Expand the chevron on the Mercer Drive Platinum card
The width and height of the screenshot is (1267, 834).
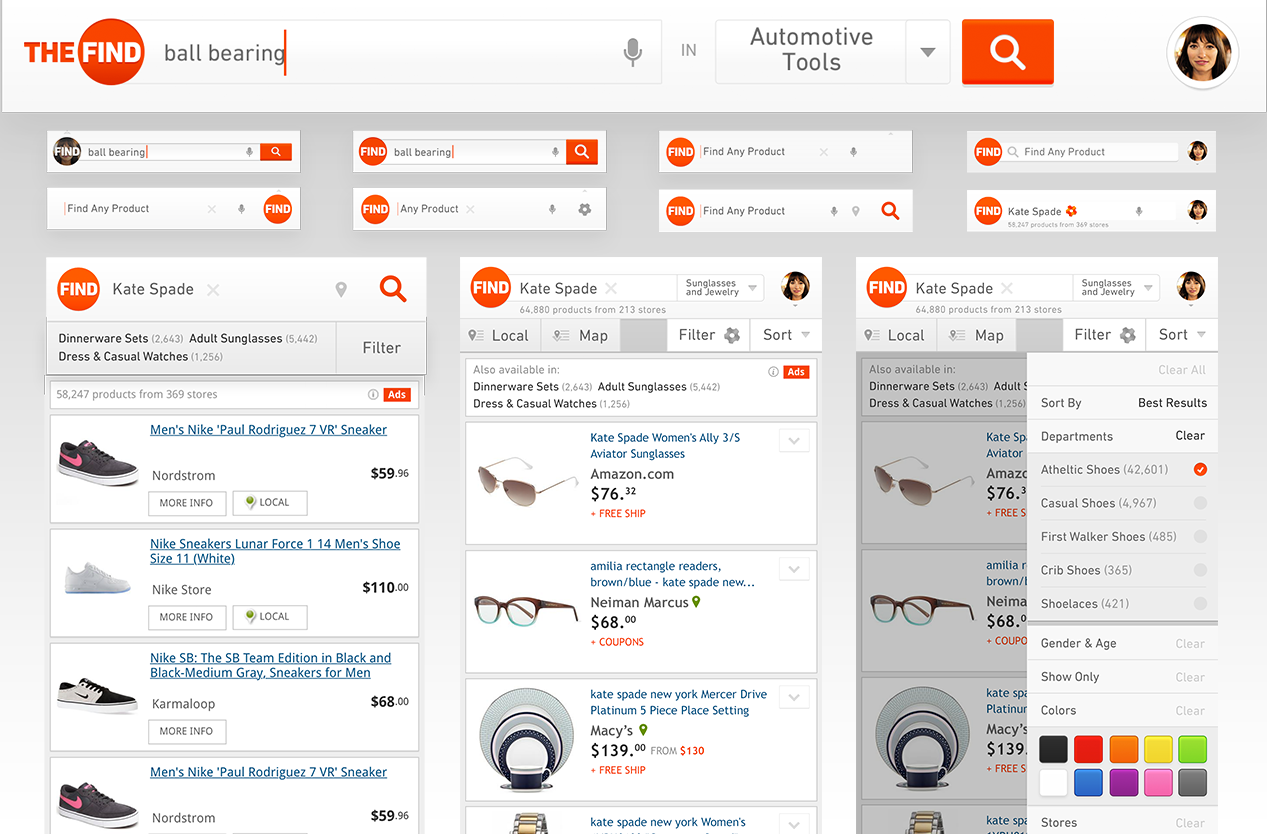tap(794, 697)
